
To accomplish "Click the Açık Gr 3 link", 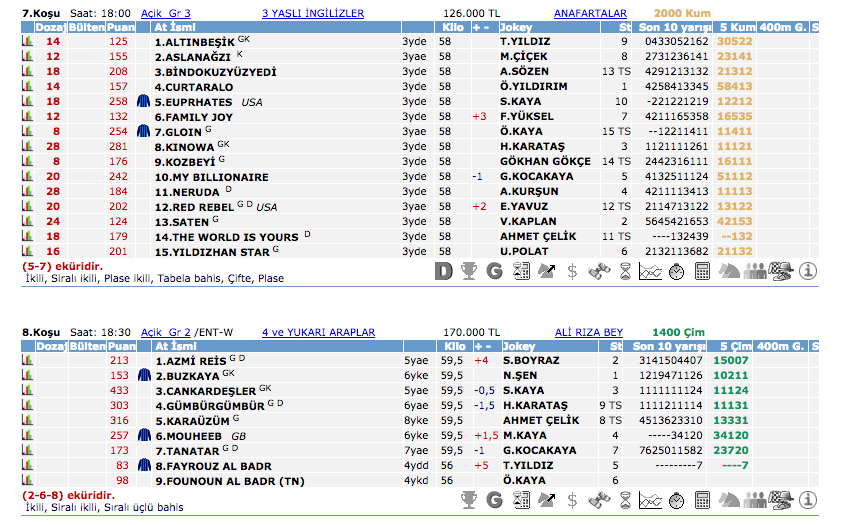I will (166, 14).
